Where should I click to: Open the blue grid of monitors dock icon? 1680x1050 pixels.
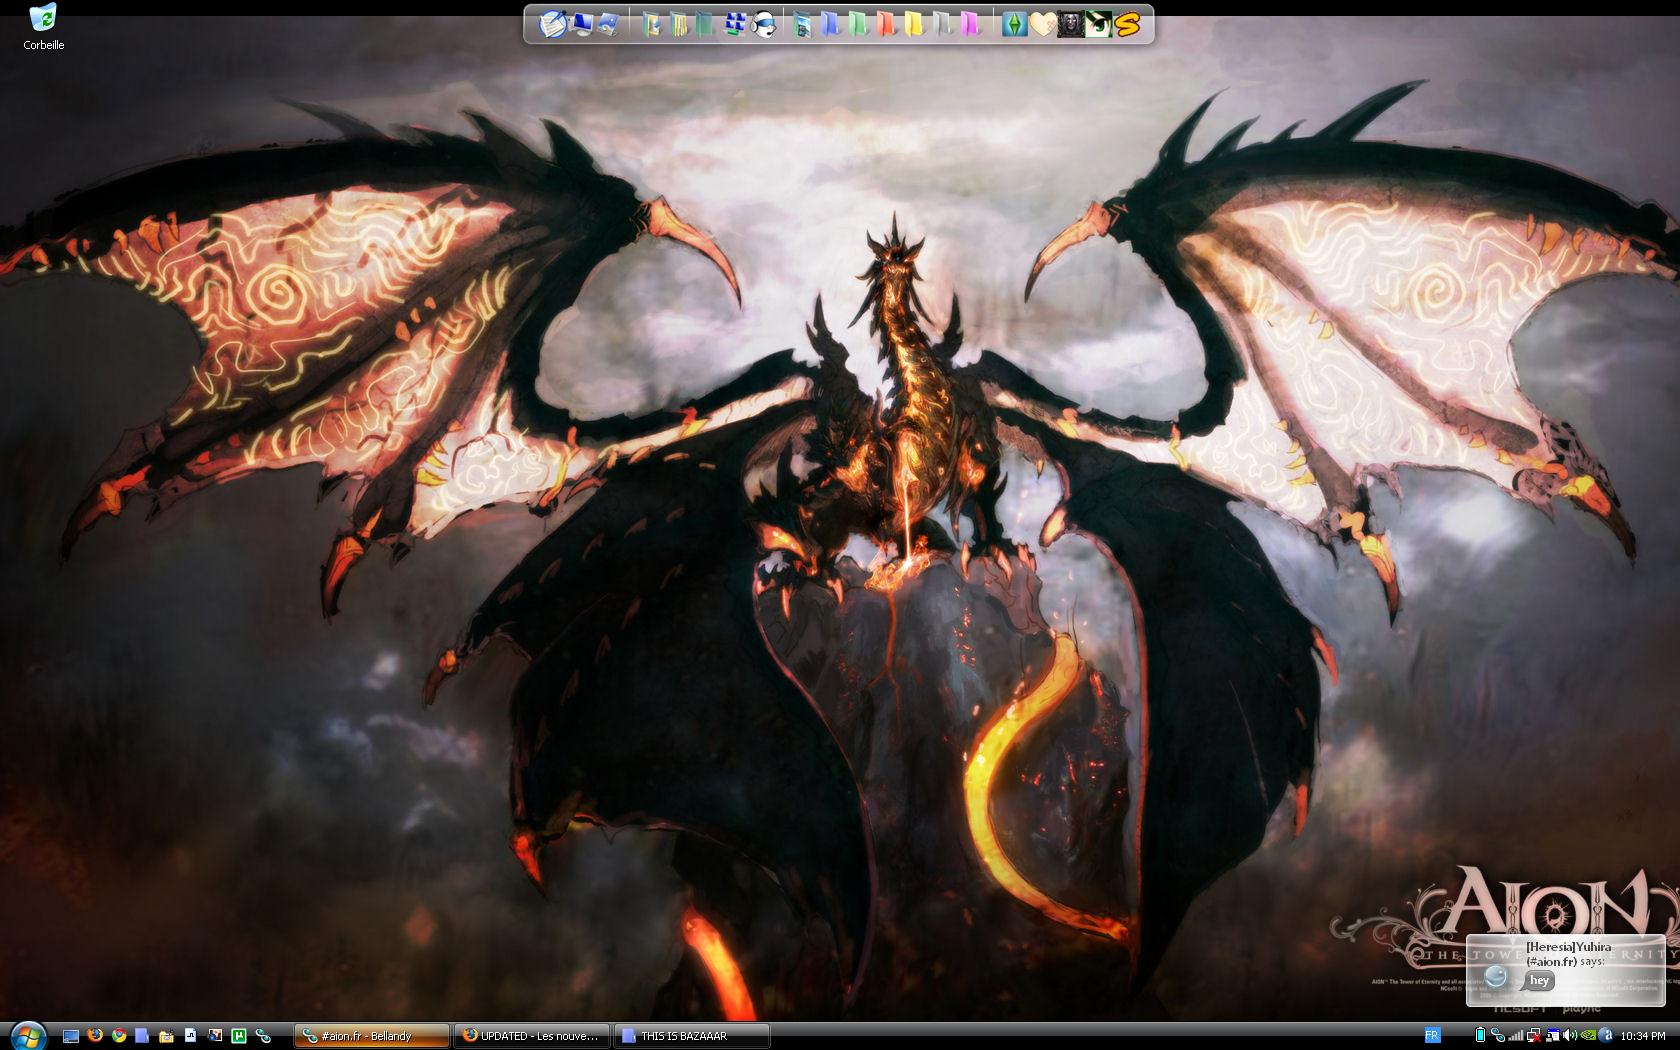pos(736,24)
